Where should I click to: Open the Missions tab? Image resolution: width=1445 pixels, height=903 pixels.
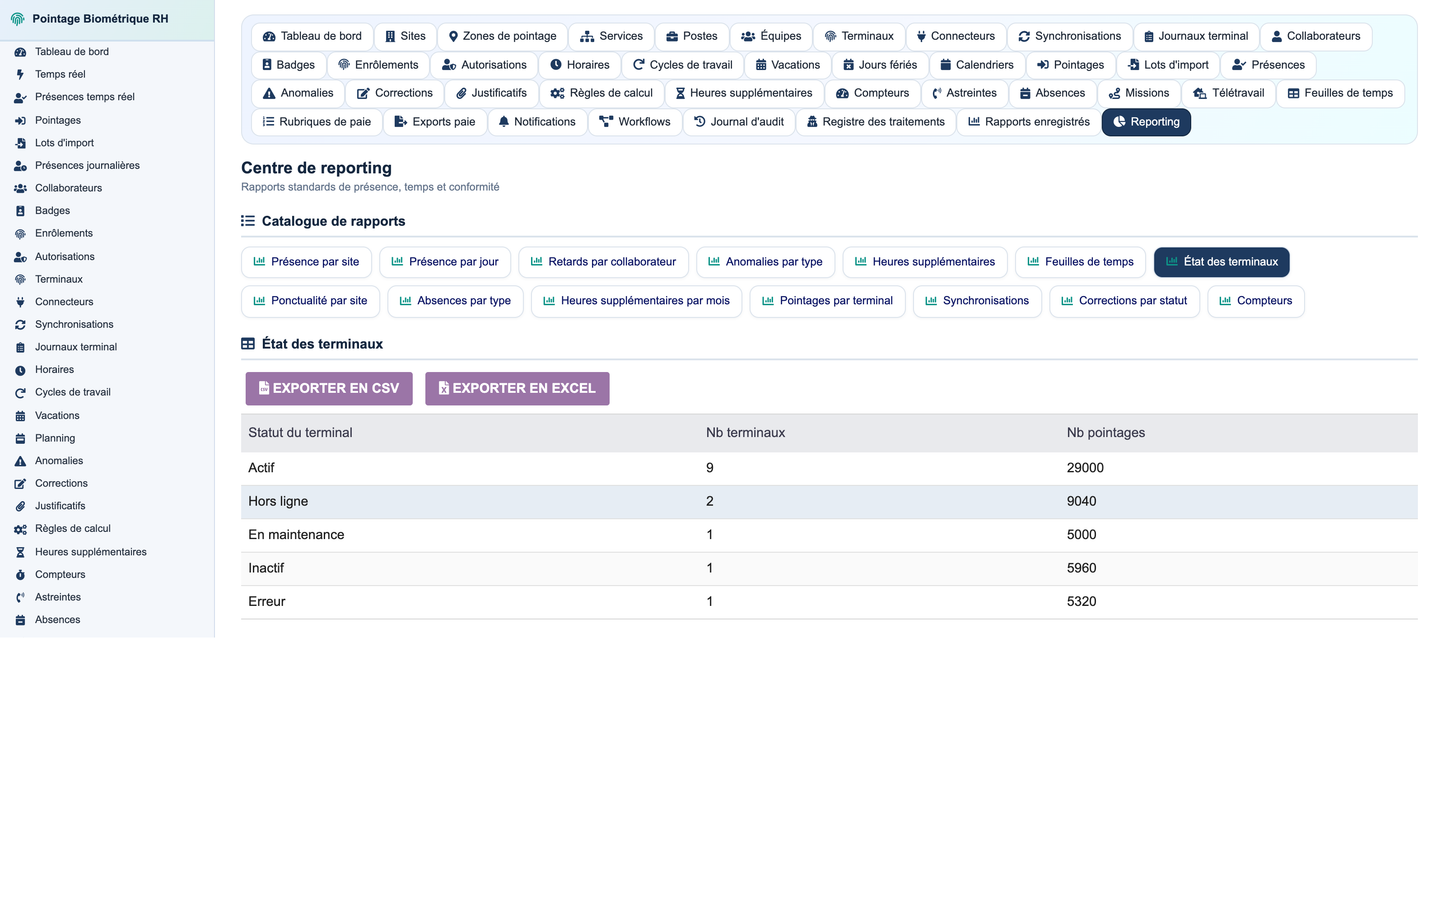pos(1139,93)
